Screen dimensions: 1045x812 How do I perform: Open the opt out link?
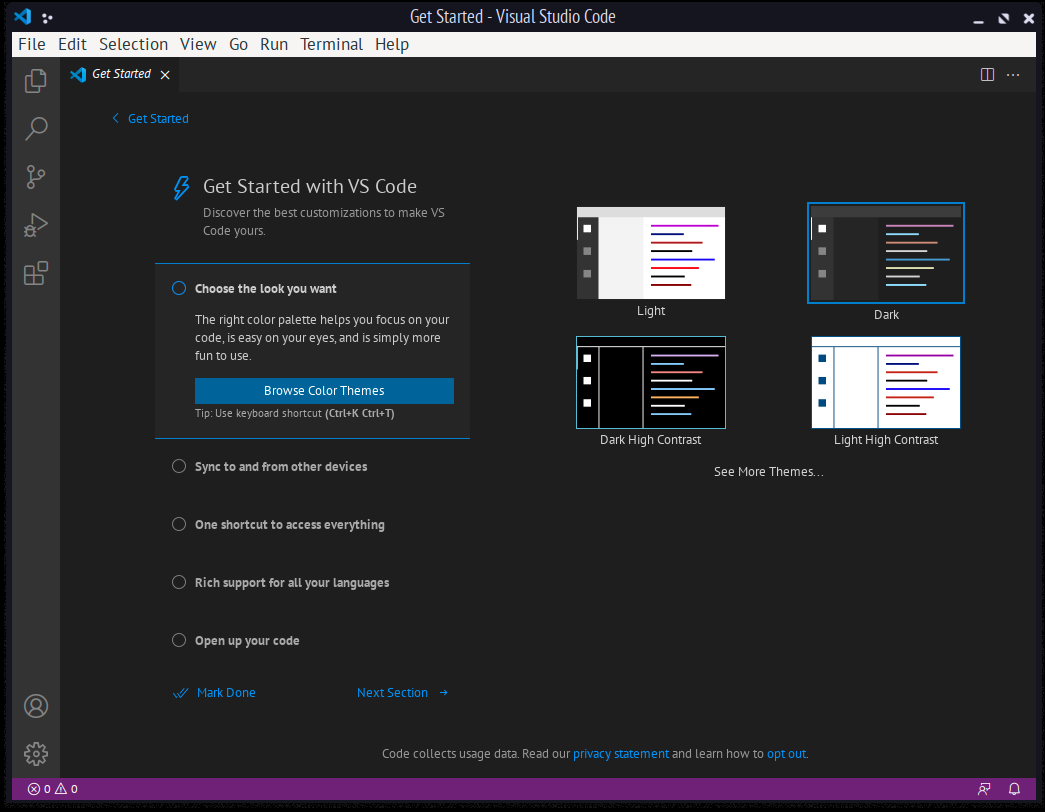point(786,753)
